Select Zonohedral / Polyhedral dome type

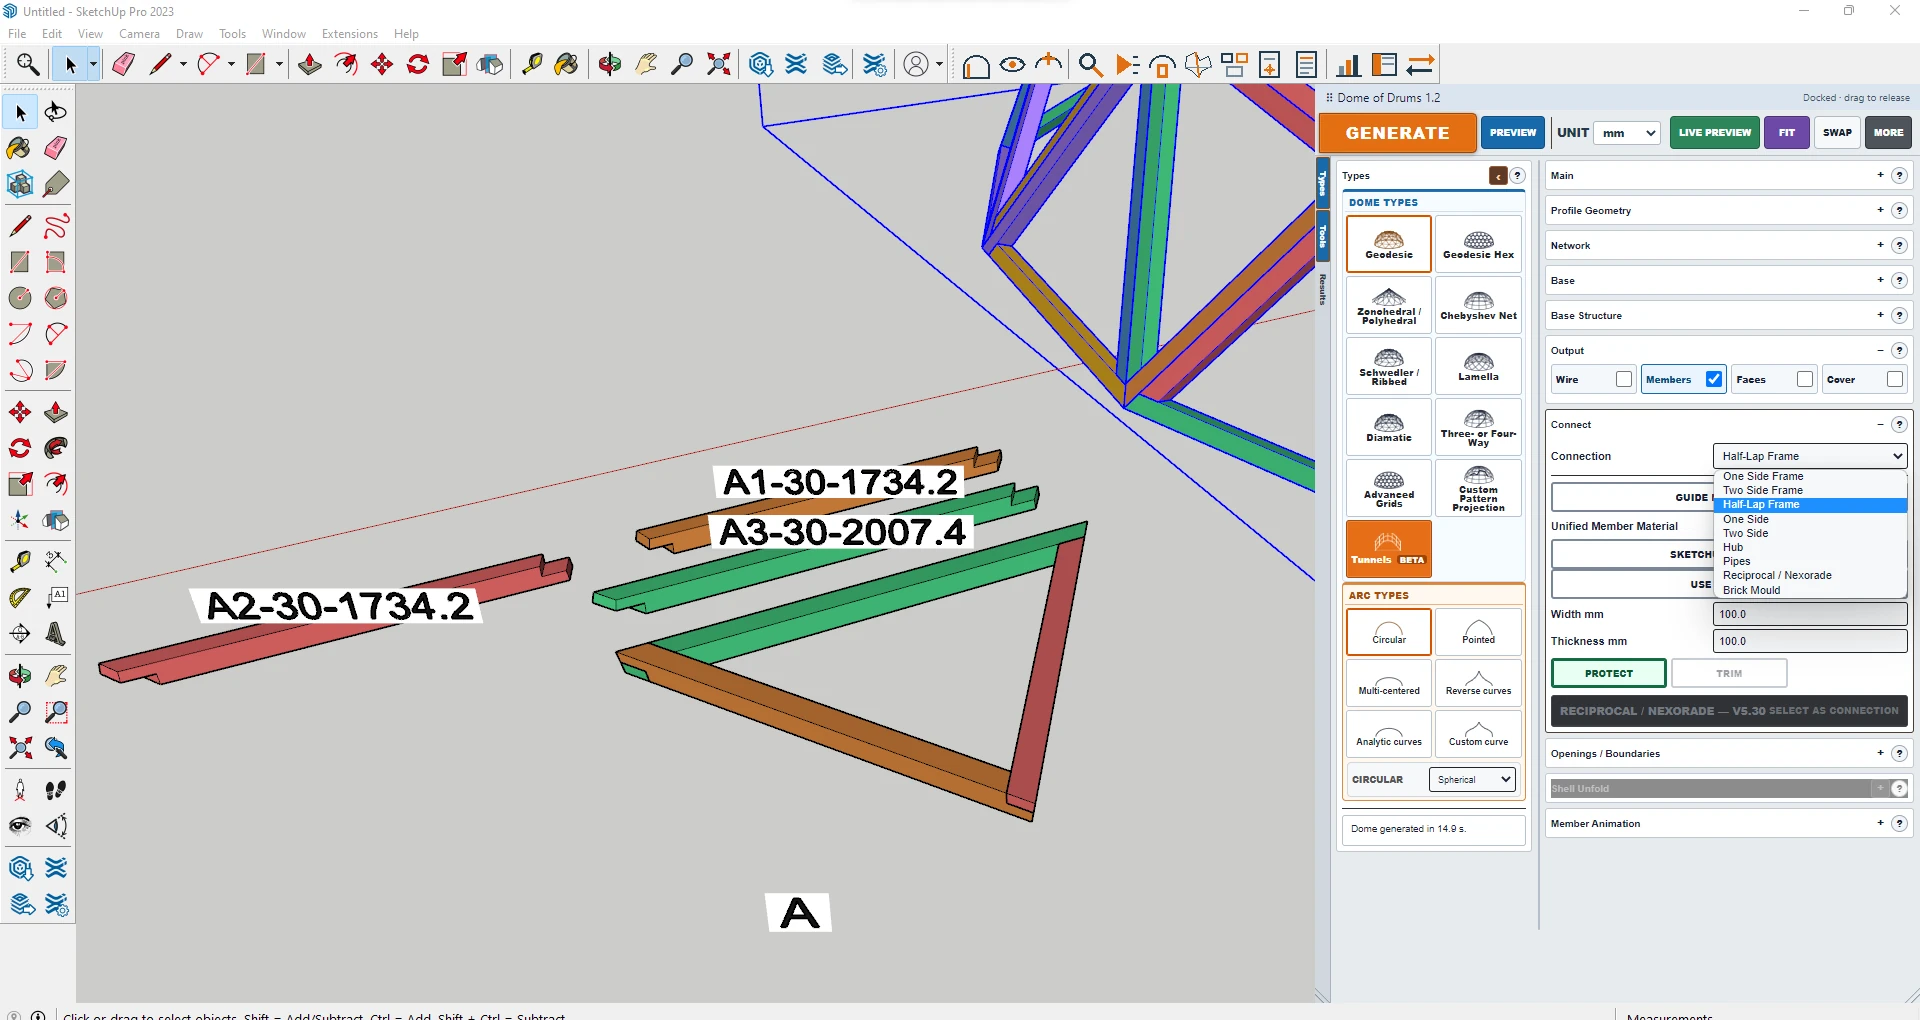pos(1389,305)
